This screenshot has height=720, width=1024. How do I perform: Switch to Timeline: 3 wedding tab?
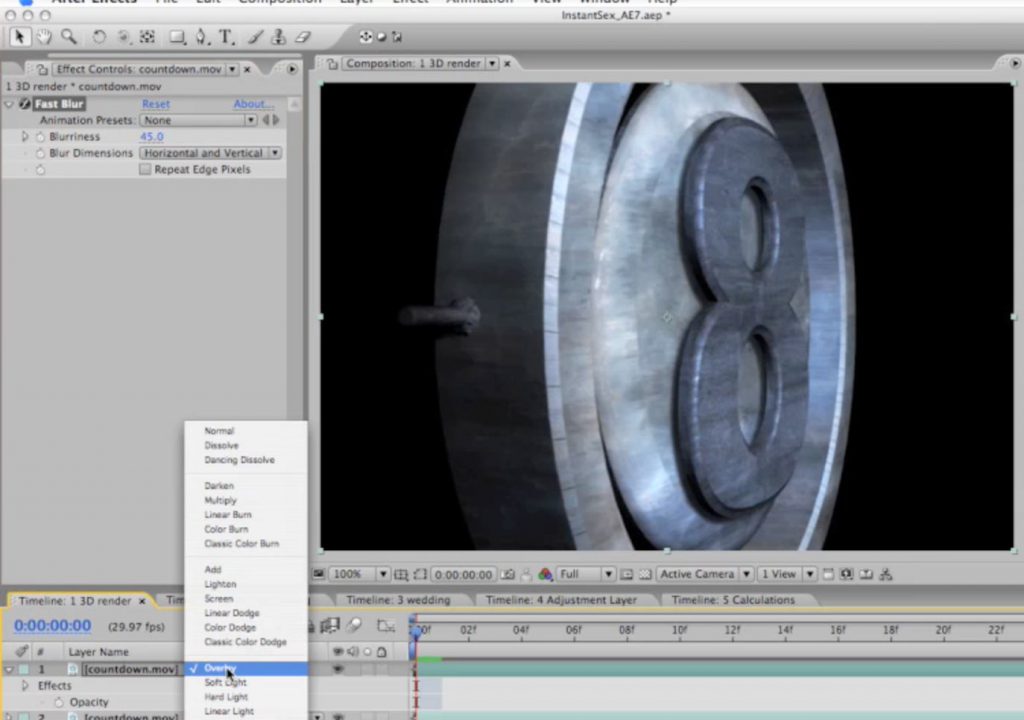coord(398,600)
